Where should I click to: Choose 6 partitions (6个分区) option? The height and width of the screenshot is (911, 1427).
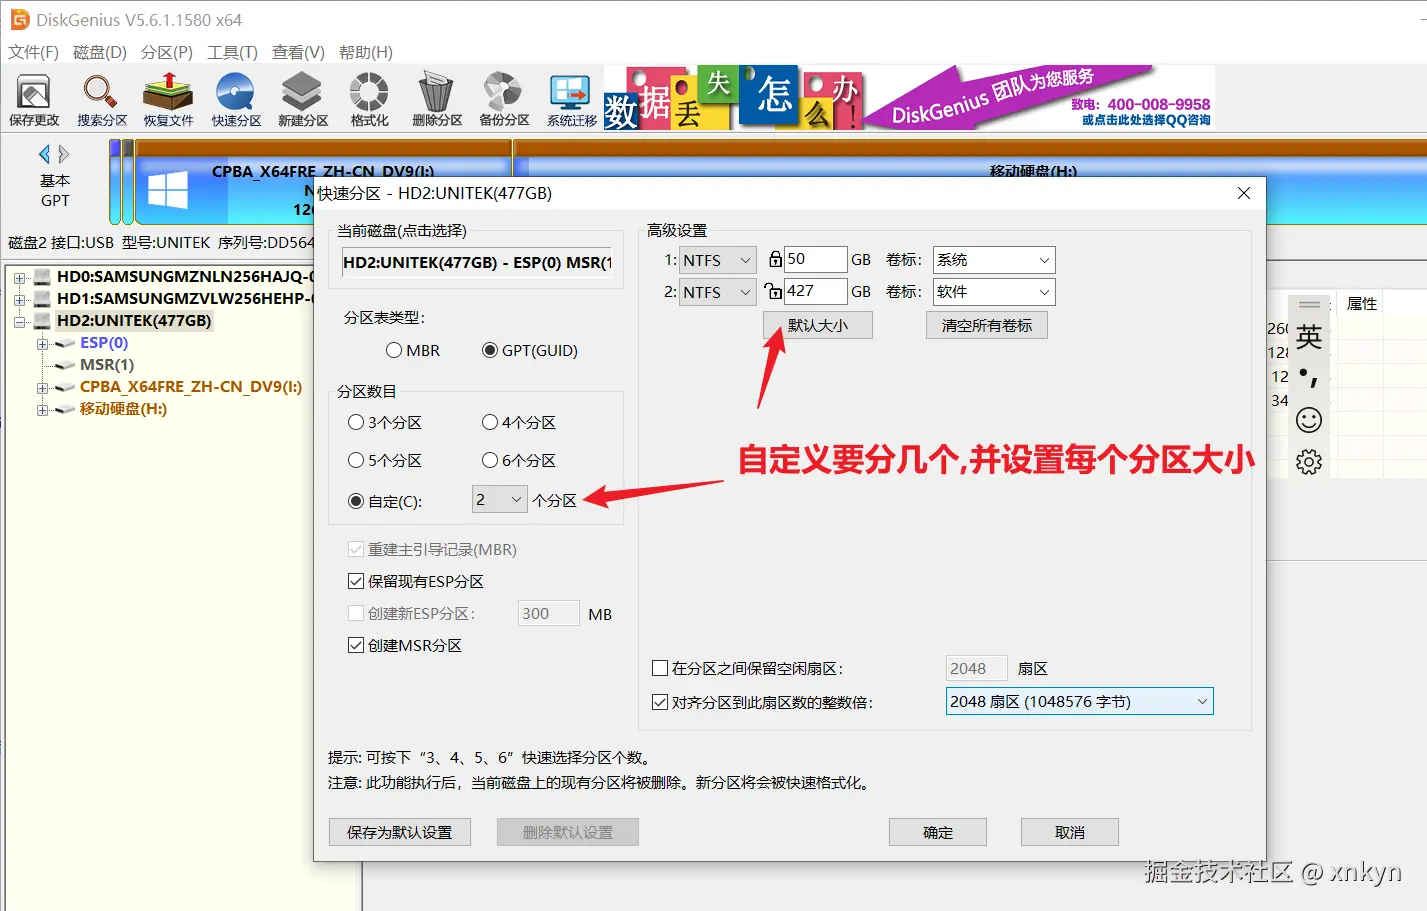click(490, 460)
